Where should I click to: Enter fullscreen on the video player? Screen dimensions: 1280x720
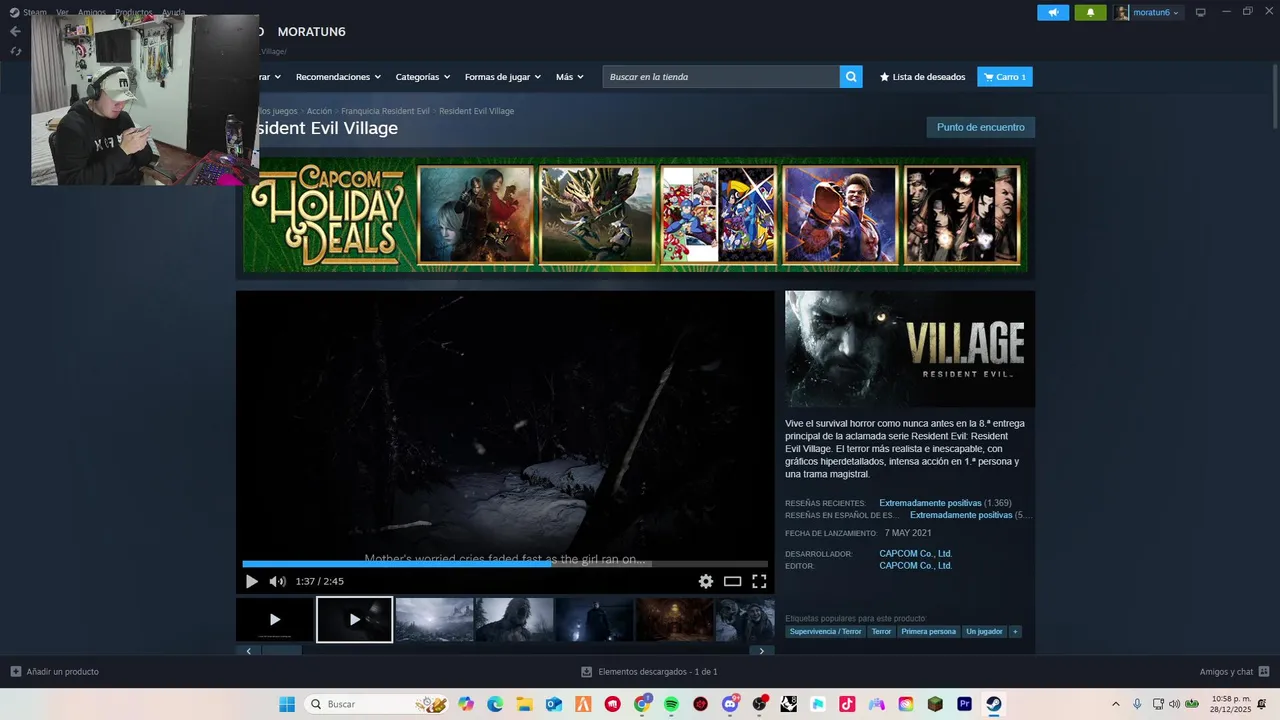(759, 581)
